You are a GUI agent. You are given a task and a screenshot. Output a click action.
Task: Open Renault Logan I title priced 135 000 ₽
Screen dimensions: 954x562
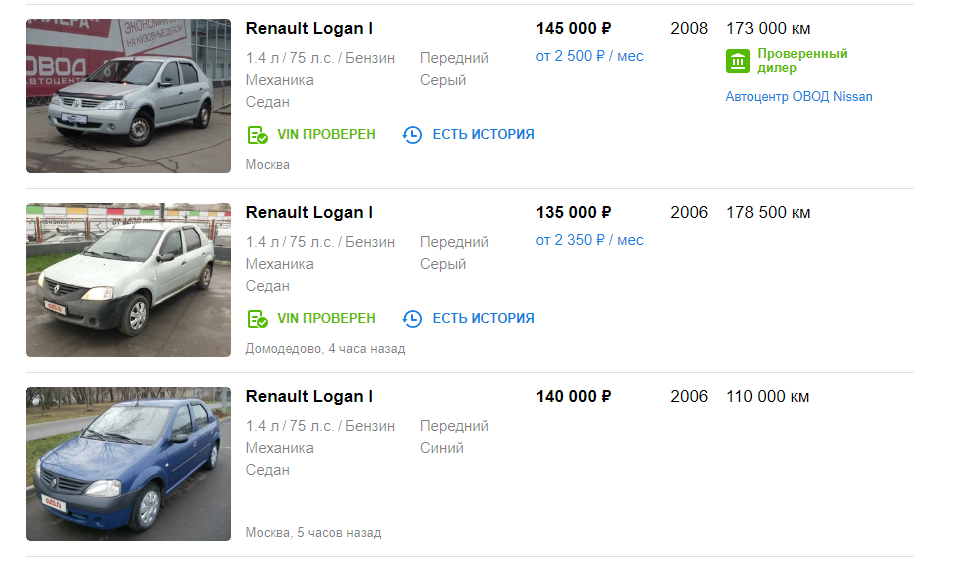pos(309,212)
